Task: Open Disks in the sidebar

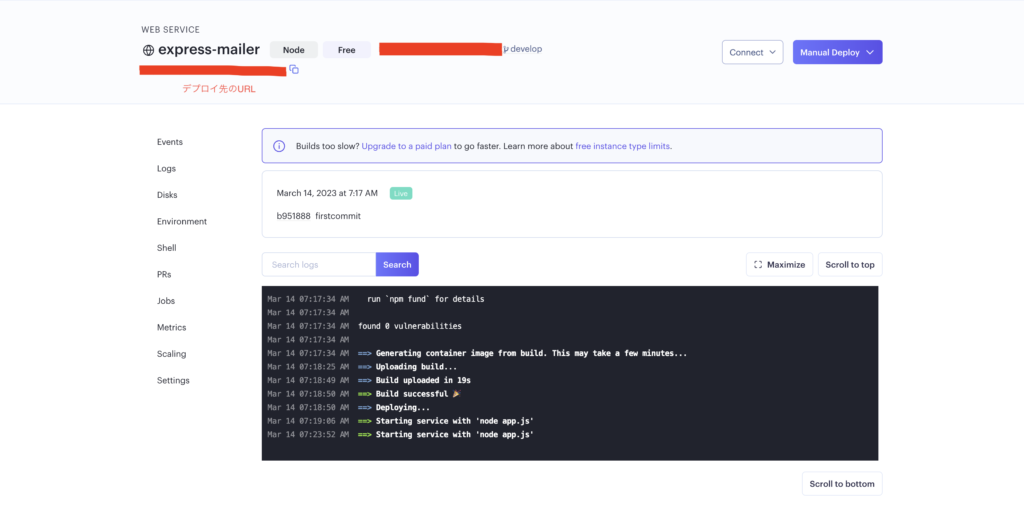Action: (167, 195)
